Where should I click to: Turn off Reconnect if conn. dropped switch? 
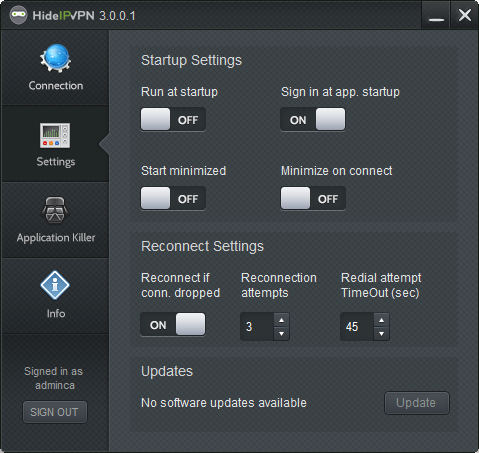(173, 324)
